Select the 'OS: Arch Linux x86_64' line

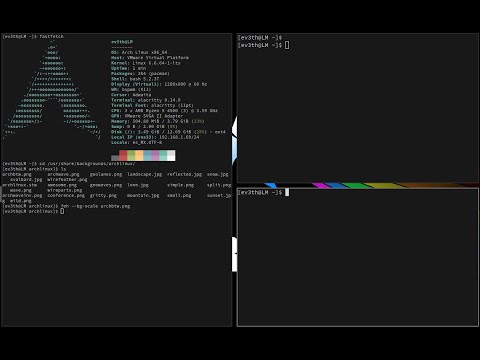click(139, 52)
